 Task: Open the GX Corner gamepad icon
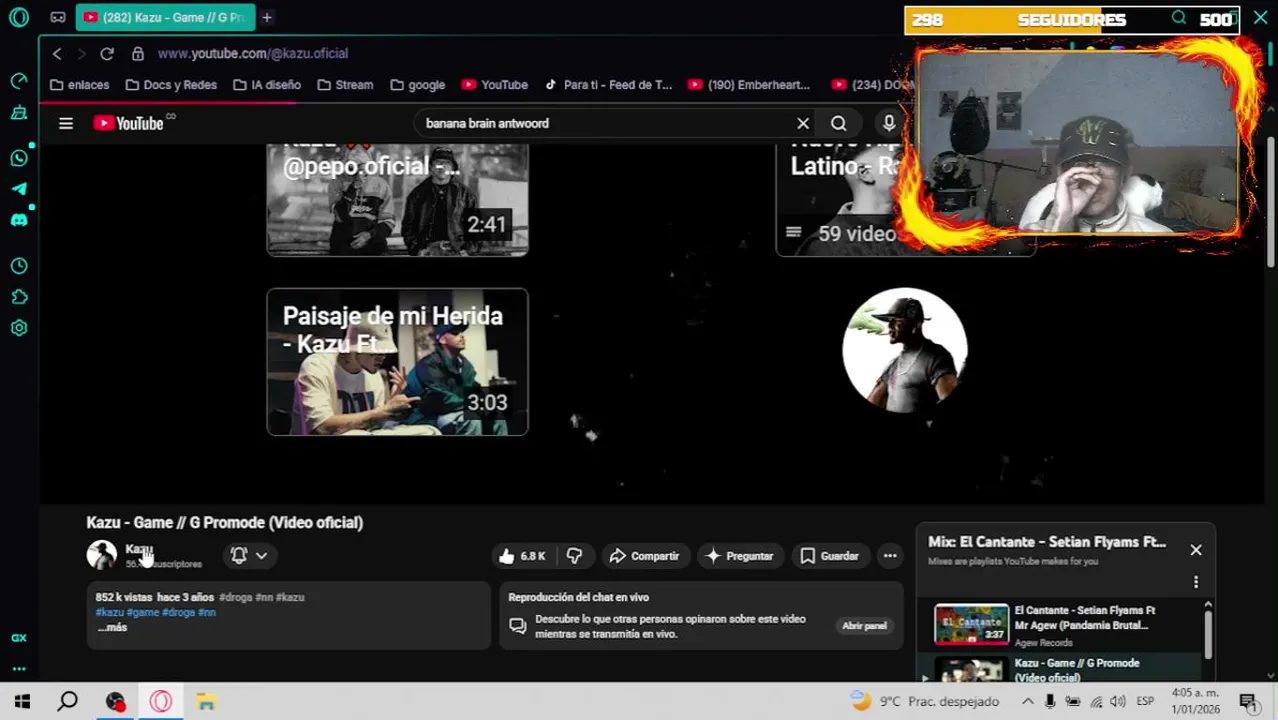click(x=58, y=17)
